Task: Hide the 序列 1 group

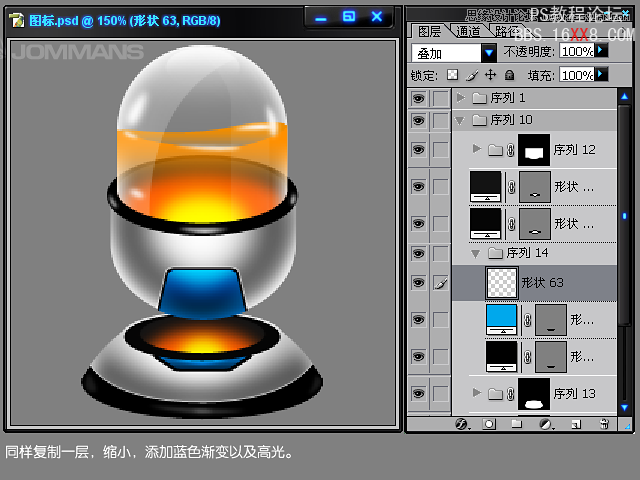Action: 418,98
